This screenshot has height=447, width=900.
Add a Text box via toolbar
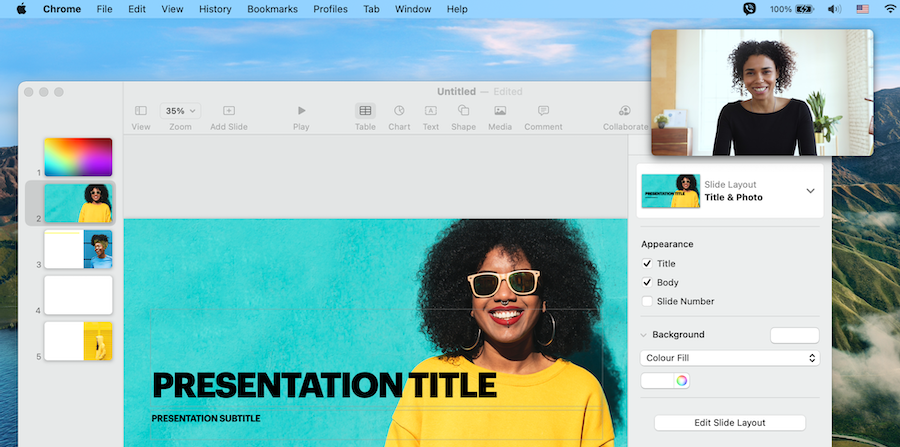[430, 111]
